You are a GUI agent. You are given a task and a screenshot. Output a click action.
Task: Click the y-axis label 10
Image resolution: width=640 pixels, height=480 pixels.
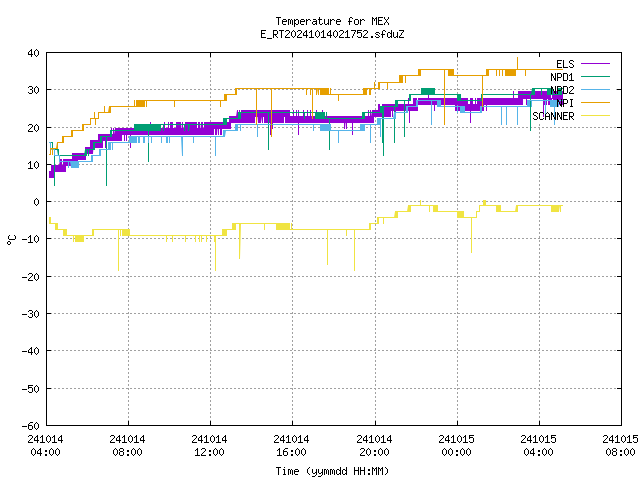pos(33,165)
